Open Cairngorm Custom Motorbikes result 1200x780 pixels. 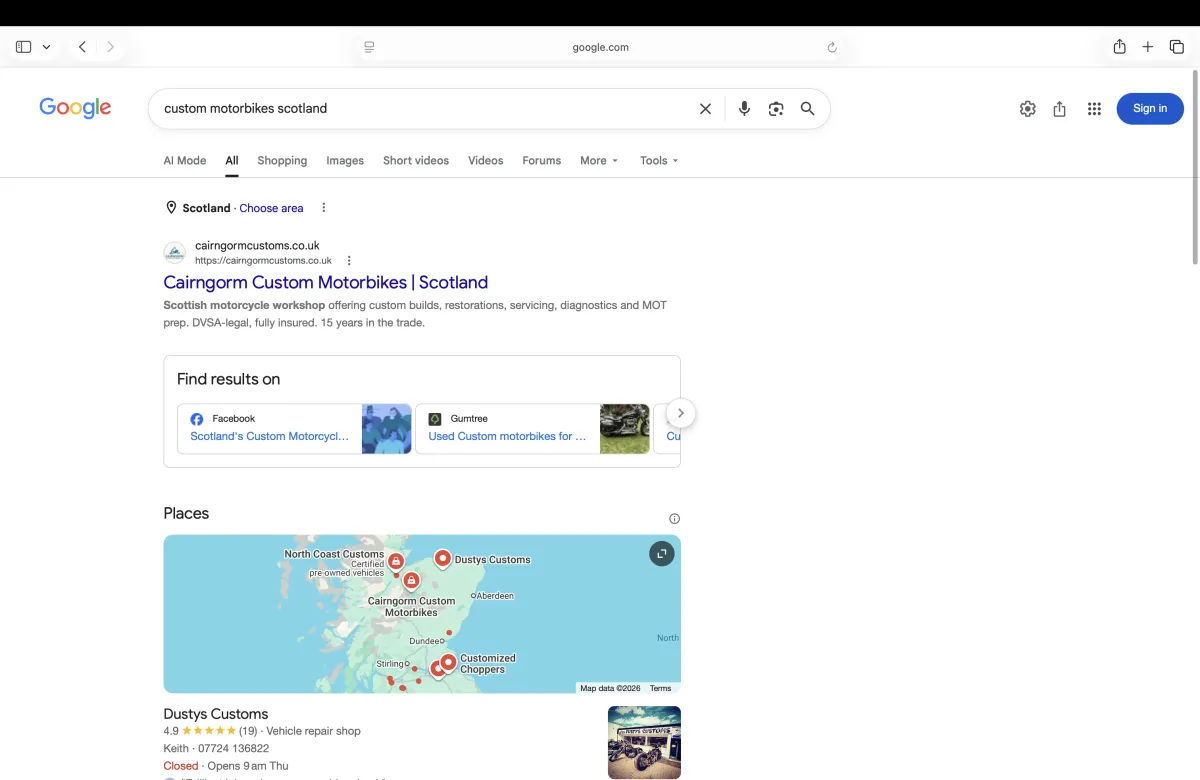(326, 282)
